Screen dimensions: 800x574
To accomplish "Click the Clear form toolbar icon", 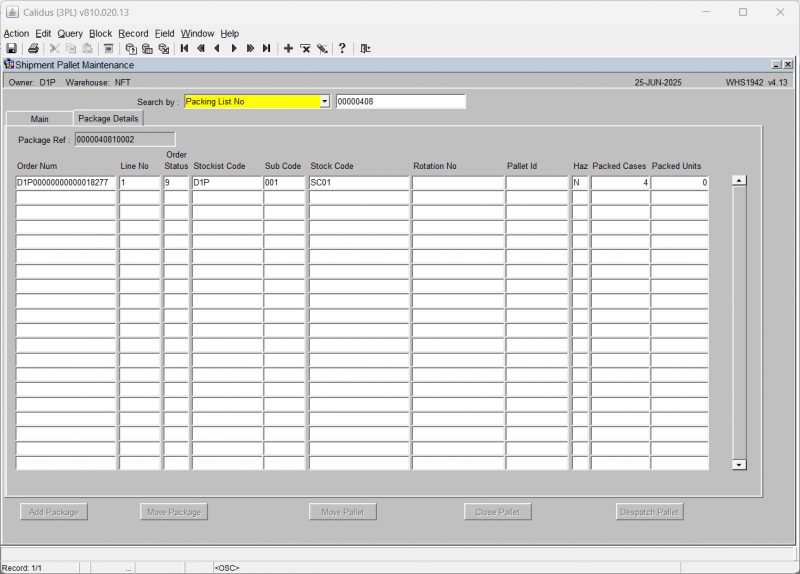I will coord(108,48).
